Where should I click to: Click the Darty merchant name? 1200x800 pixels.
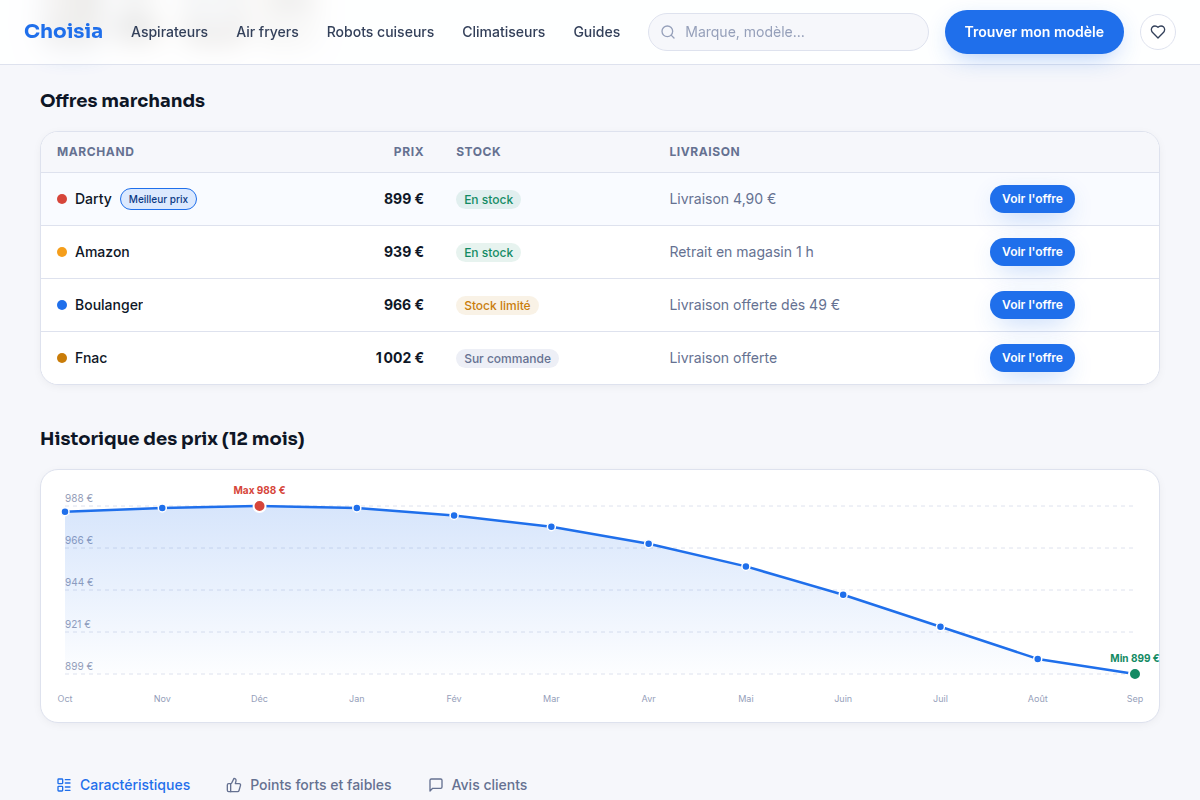(x=93, y=199)
